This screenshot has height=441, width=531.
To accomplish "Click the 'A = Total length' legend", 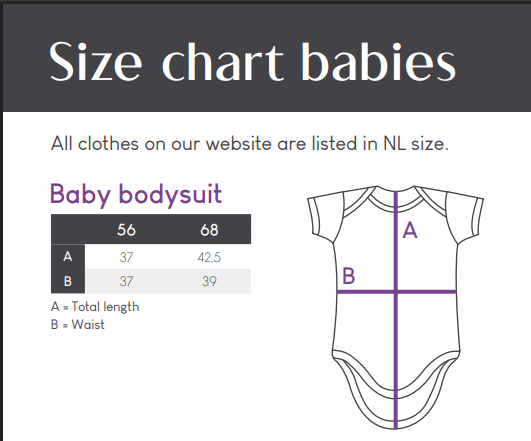I will [95, 307].
